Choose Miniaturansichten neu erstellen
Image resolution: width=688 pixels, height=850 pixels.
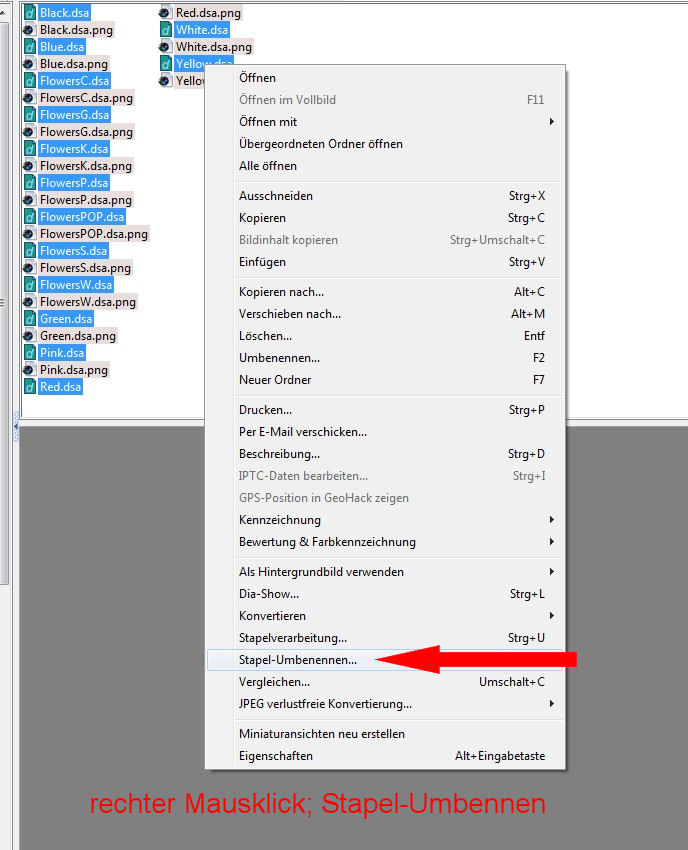coord(385,733)
